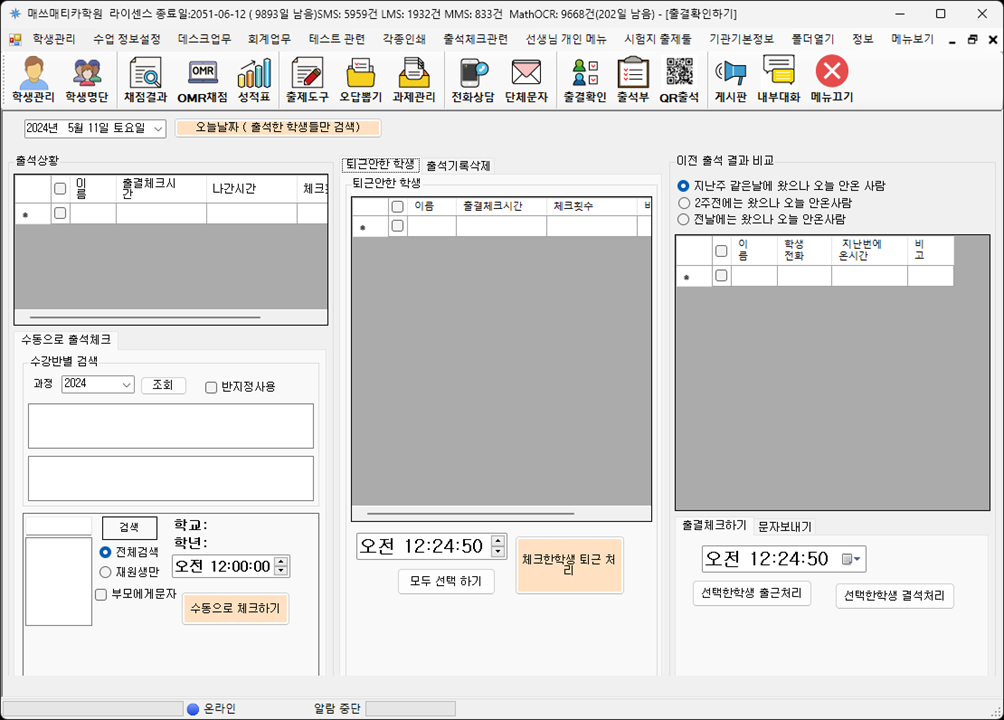Screen dimensions: 1004x720
Task: Open the 회계업무 menu
Action: pyautogui.click(x=269, y=39)
